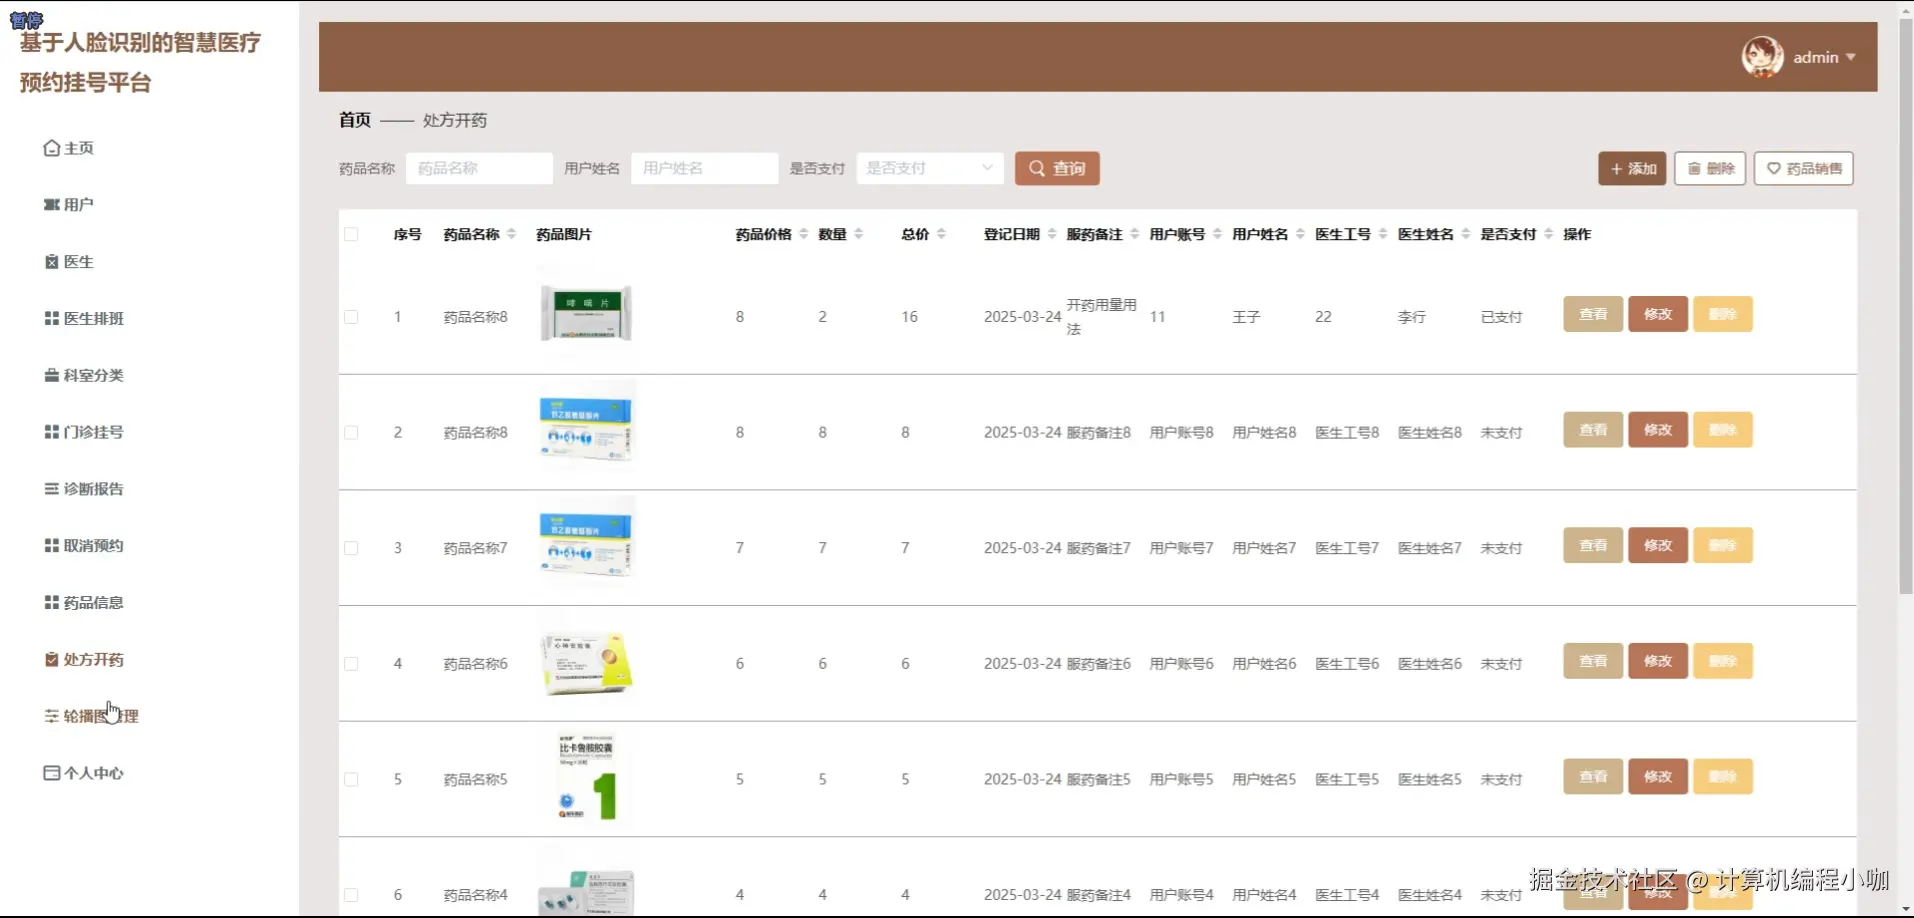
Task: Click the 首页 breadcrumb link
Action: click(x=355, y=120)
